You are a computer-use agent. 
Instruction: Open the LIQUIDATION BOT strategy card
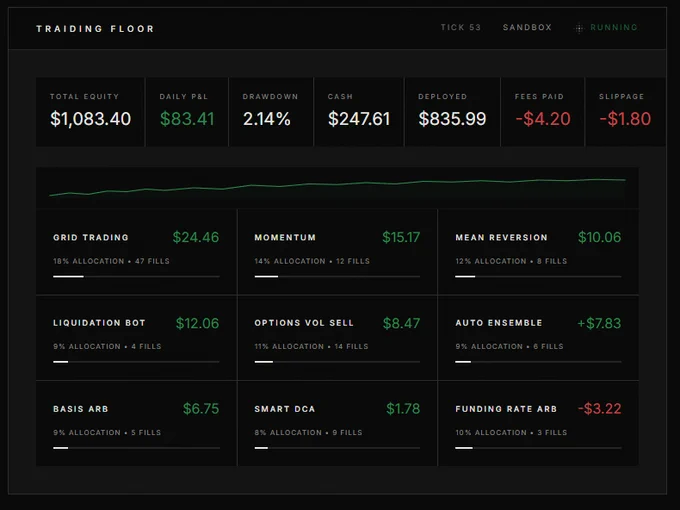coord(136,338)
